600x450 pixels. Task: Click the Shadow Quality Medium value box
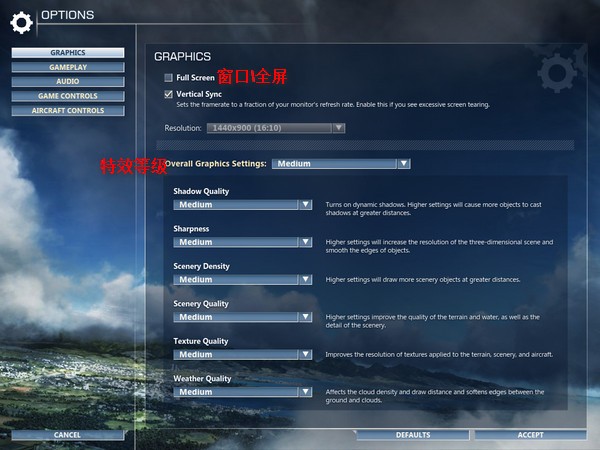coord(236,205)
